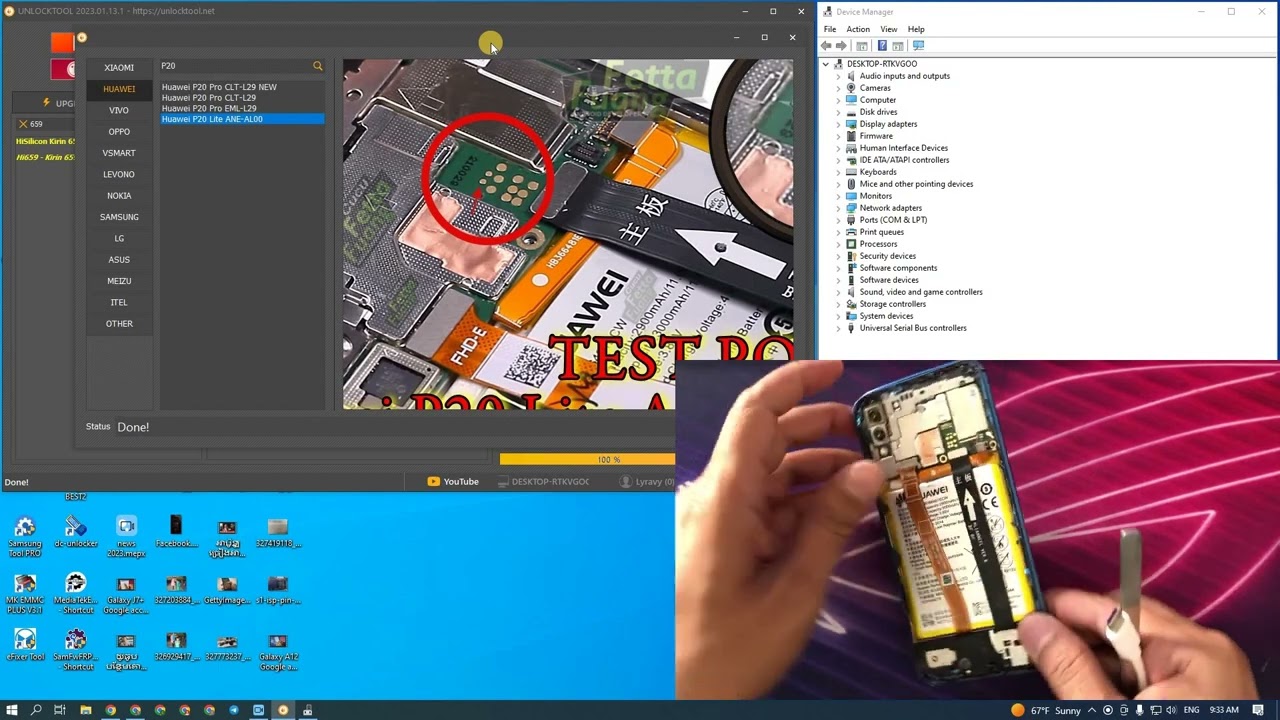Open Windows Start menu
Viewport: 1280px width, 720px height.
pos(12,710)
